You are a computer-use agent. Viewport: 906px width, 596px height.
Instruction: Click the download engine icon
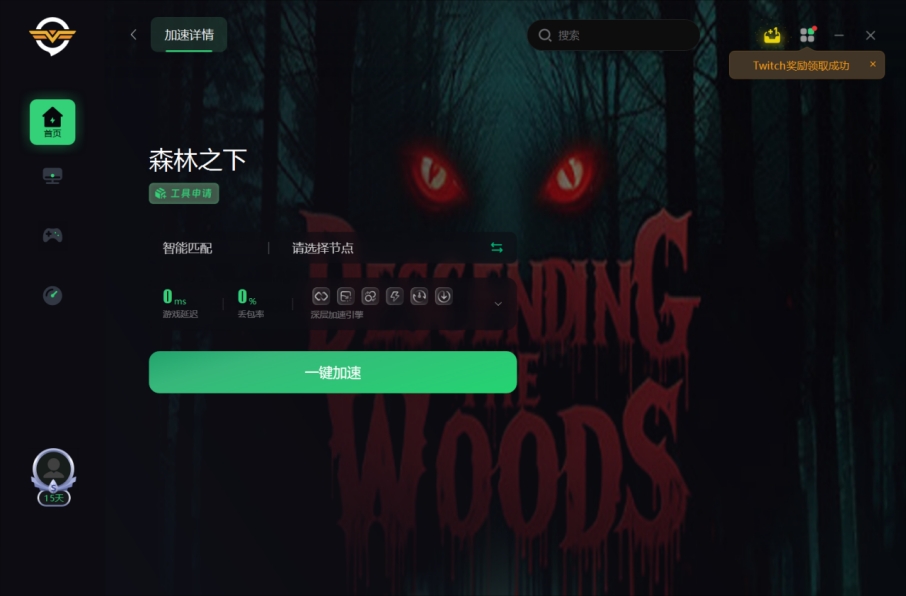pyautogui.click(x=443, y=296)
